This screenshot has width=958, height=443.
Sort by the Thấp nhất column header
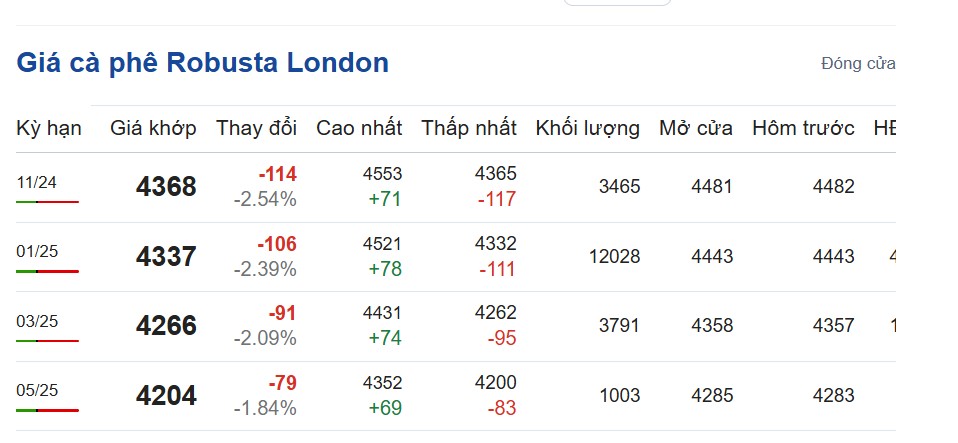tap(468, 128)
